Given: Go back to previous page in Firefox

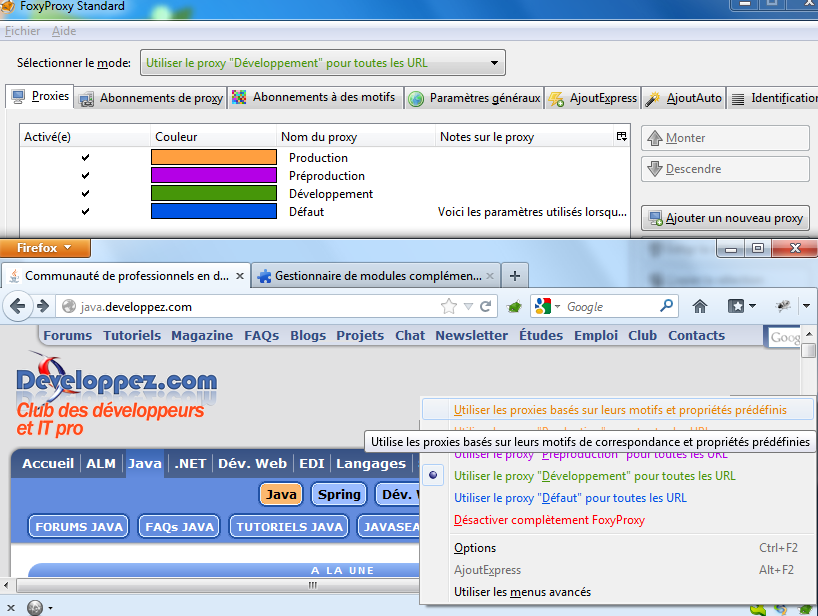Looking at the screenshot, I should pyautogui.click(x=17, y=306).
